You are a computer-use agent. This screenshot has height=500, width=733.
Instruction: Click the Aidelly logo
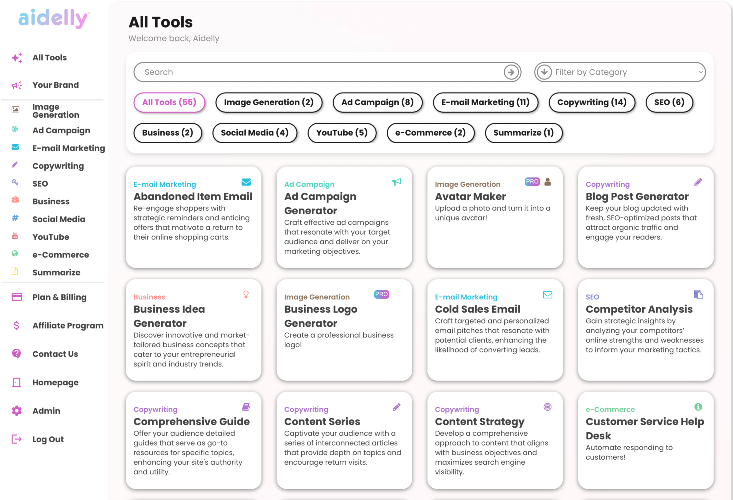[53, 19]
